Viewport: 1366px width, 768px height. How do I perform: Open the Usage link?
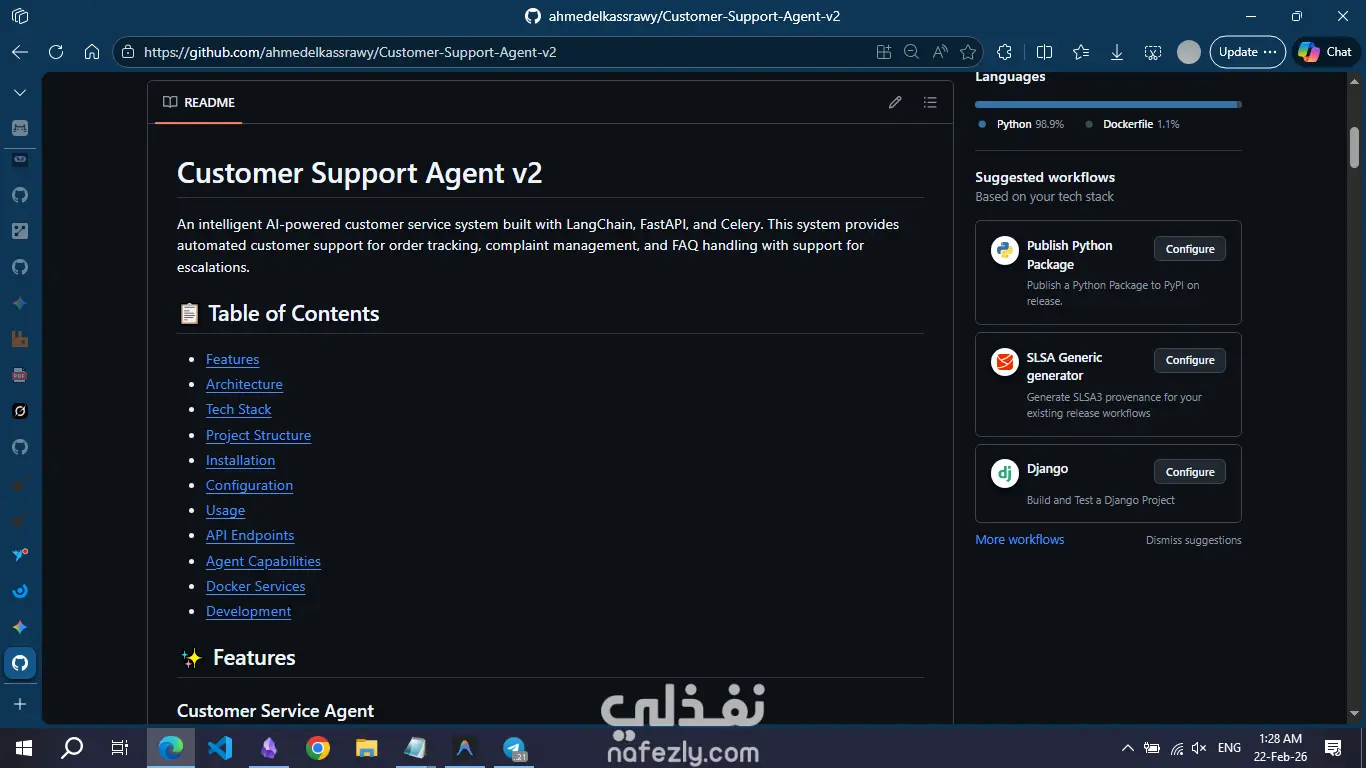point(225,510)
